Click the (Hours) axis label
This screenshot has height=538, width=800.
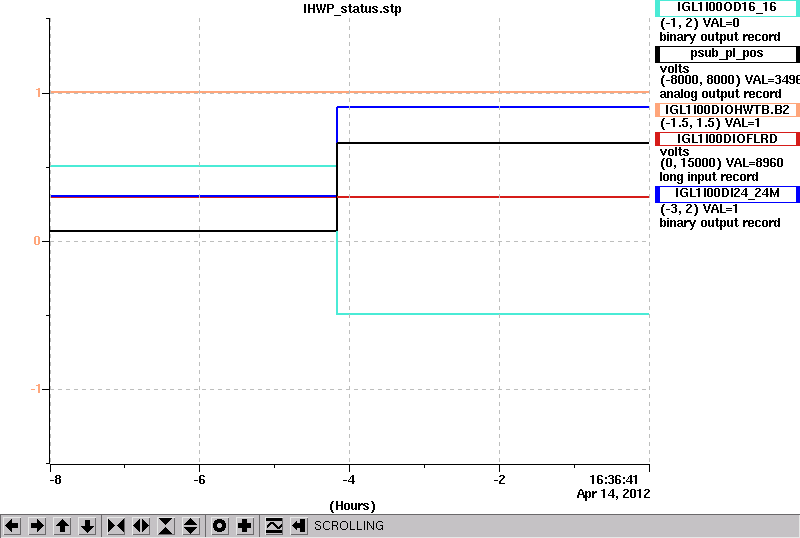point(352,506)
